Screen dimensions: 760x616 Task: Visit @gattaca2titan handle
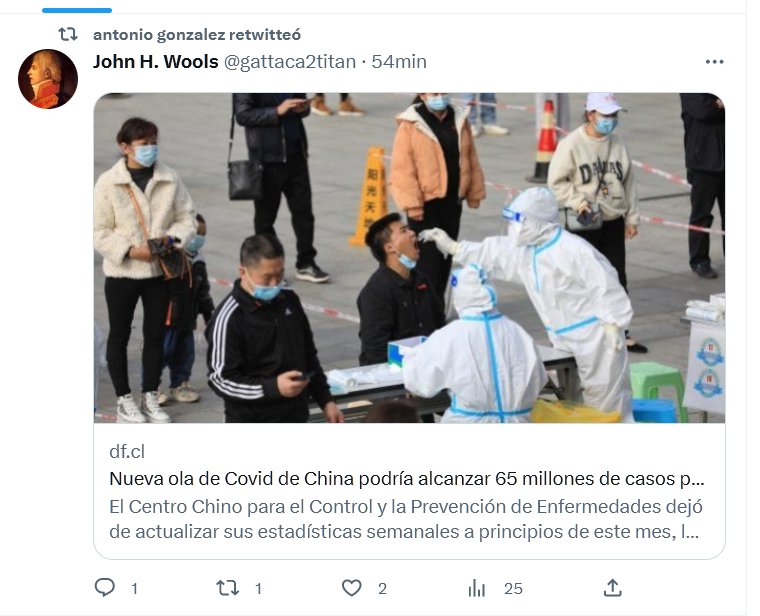(289, 62)
